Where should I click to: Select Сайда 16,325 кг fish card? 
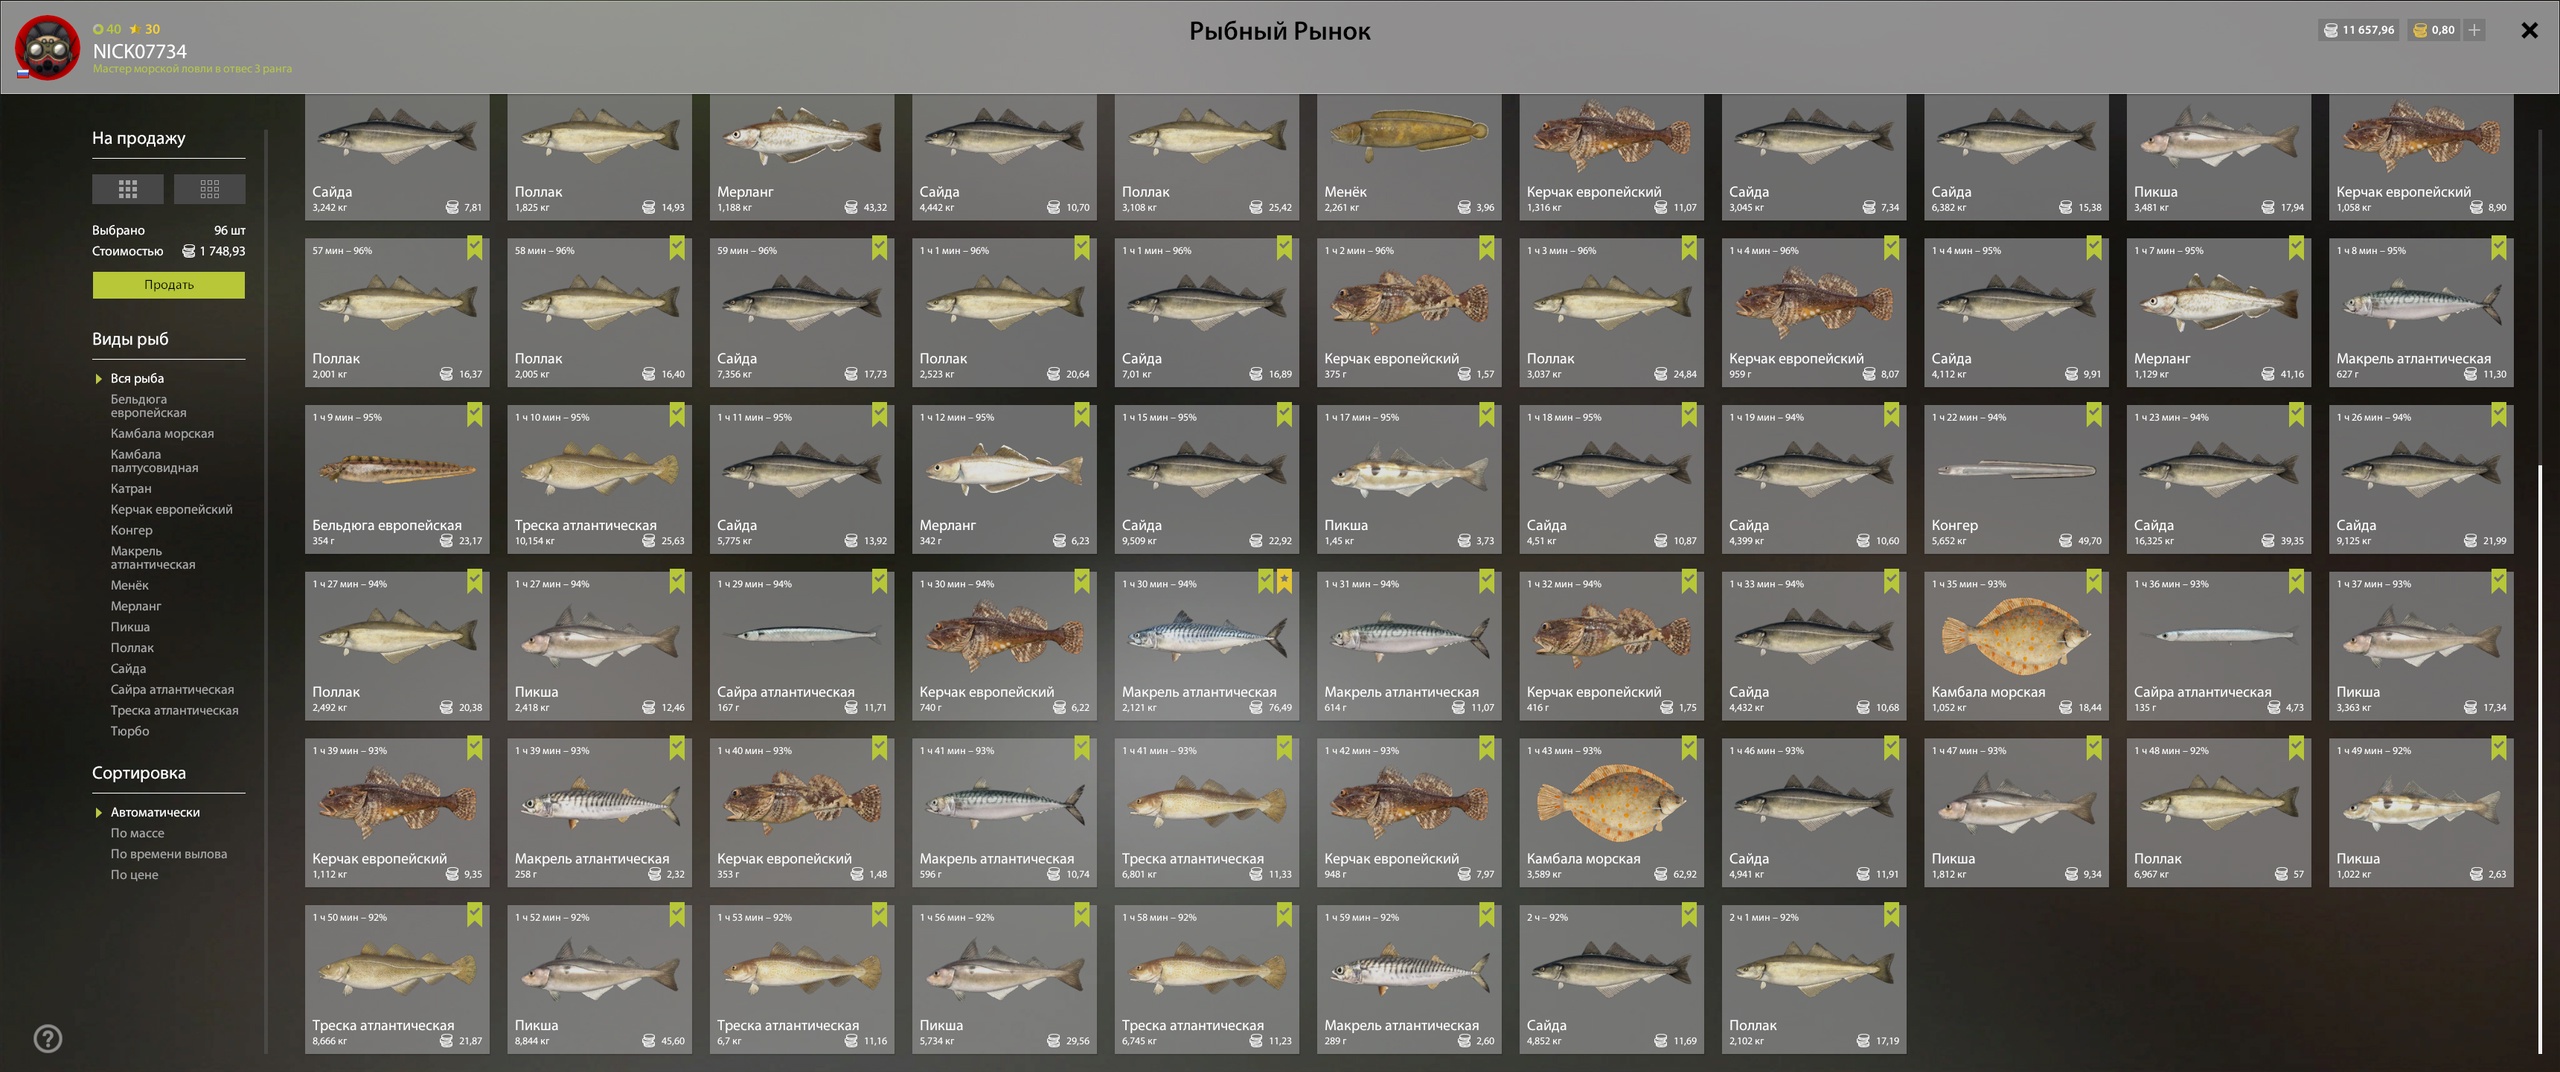pos(2218,478)
